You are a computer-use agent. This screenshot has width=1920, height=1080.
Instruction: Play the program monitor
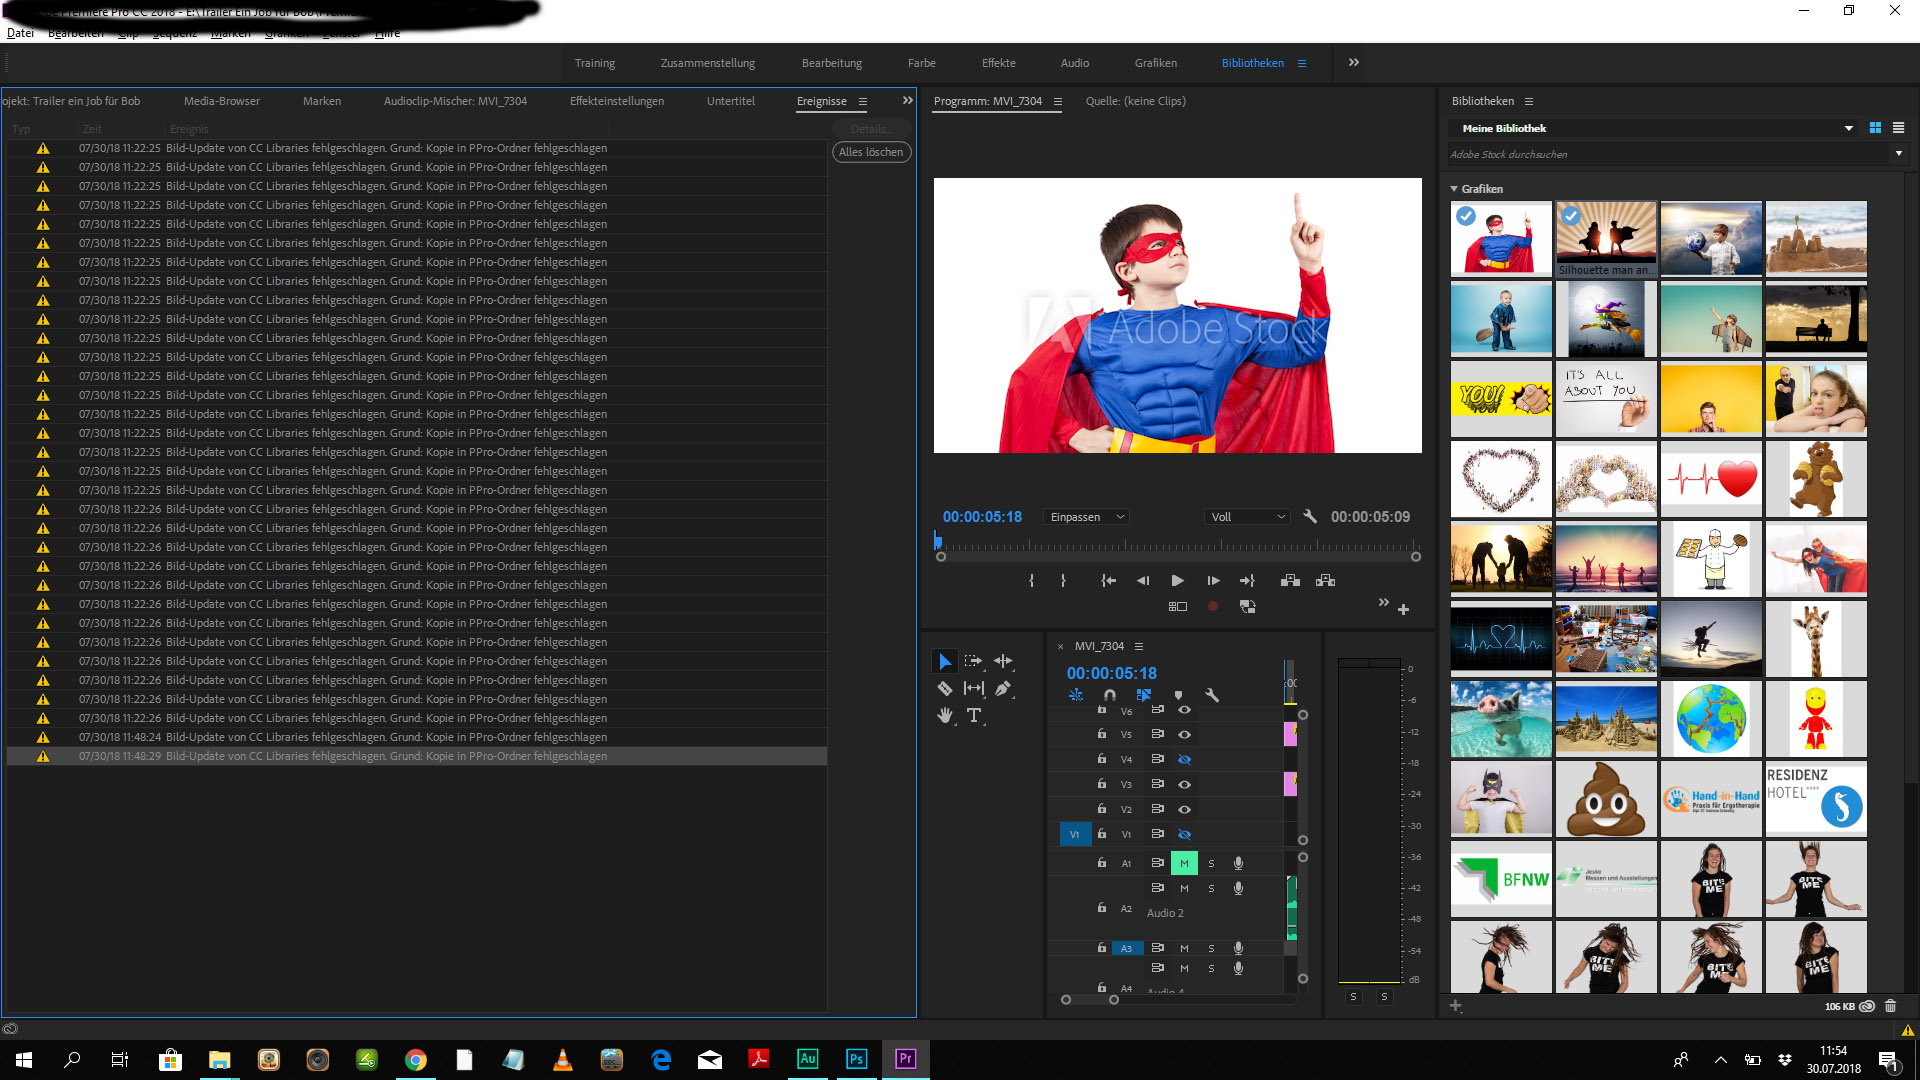tap(1177, 580)
